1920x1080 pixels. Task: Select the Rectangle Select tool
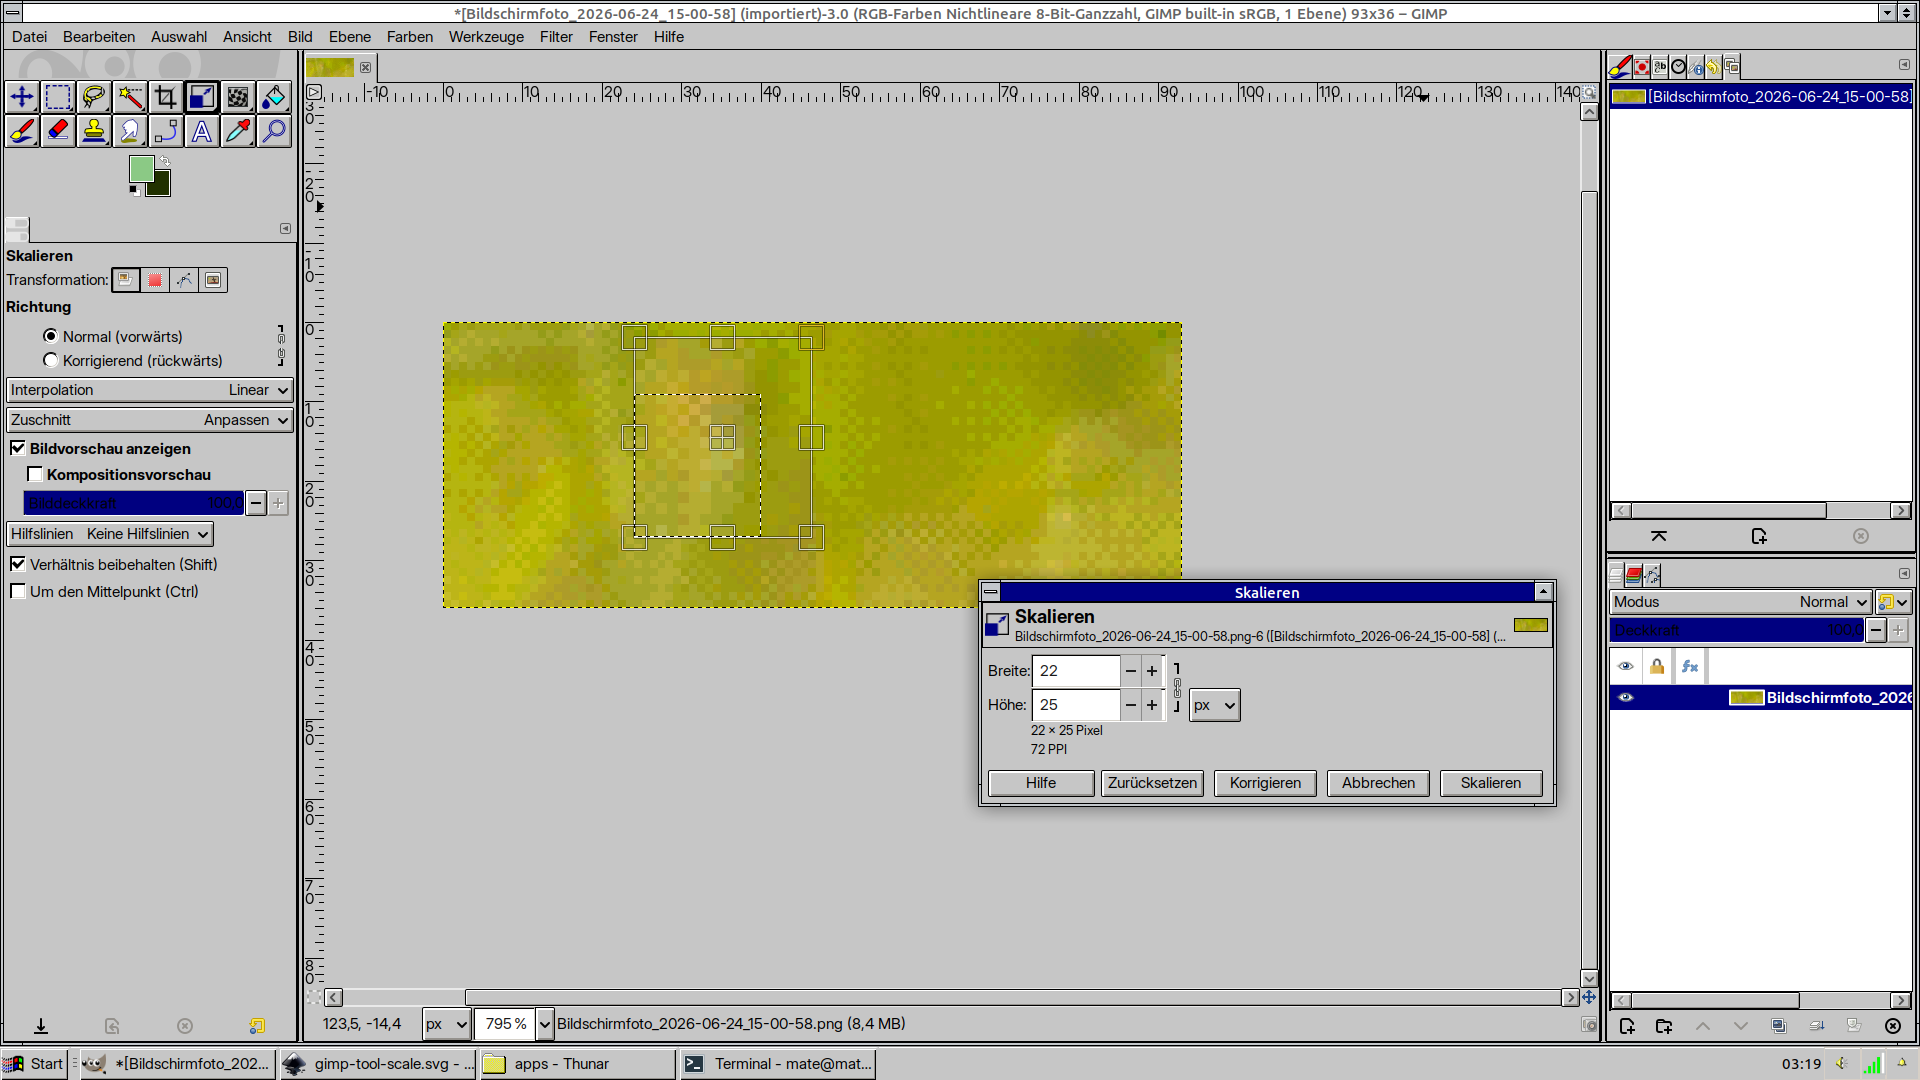pyautogui.click(x=58, y=97)
